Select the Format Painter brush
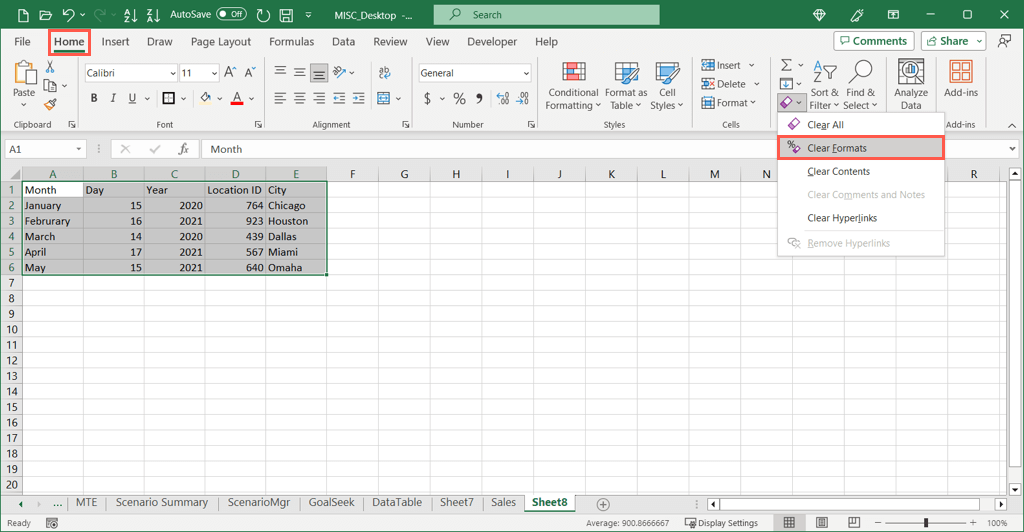 50,104
